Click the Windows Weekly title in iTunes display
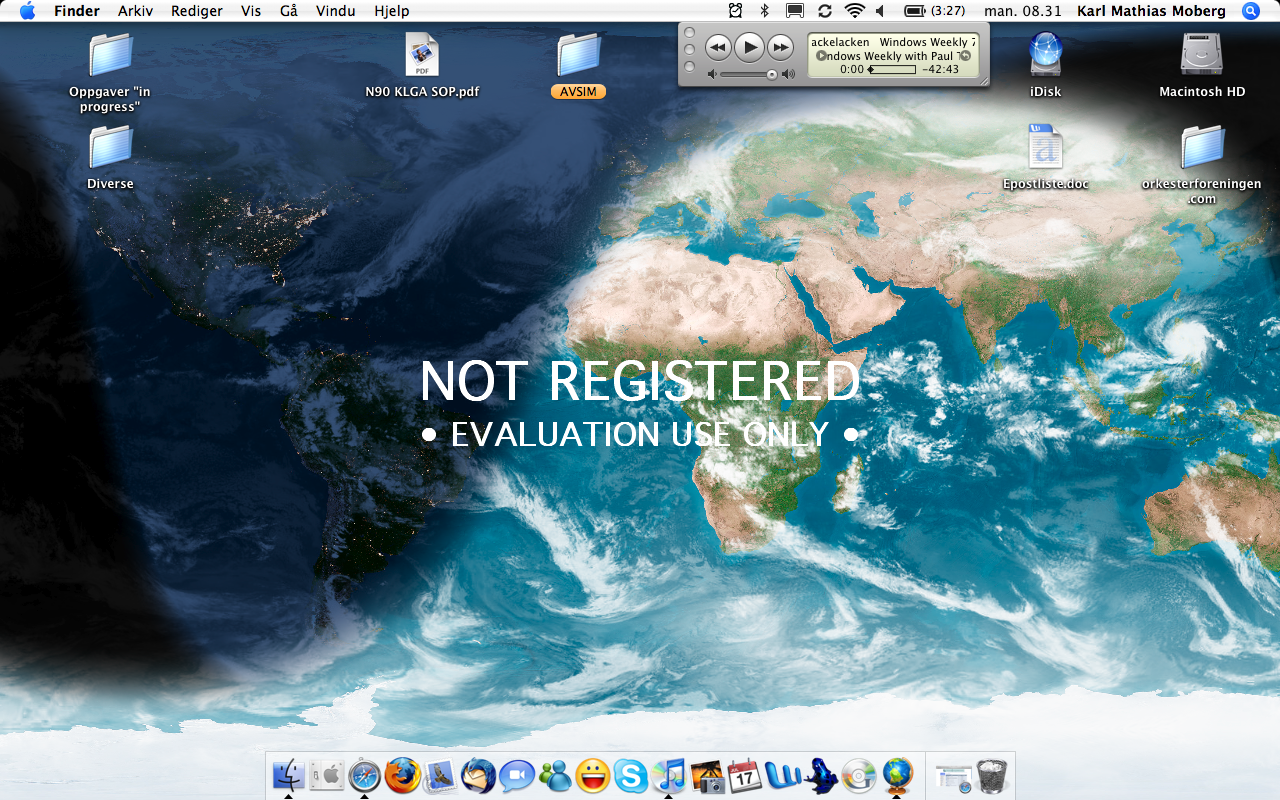 pyautogui.click(x=926, y=42)
